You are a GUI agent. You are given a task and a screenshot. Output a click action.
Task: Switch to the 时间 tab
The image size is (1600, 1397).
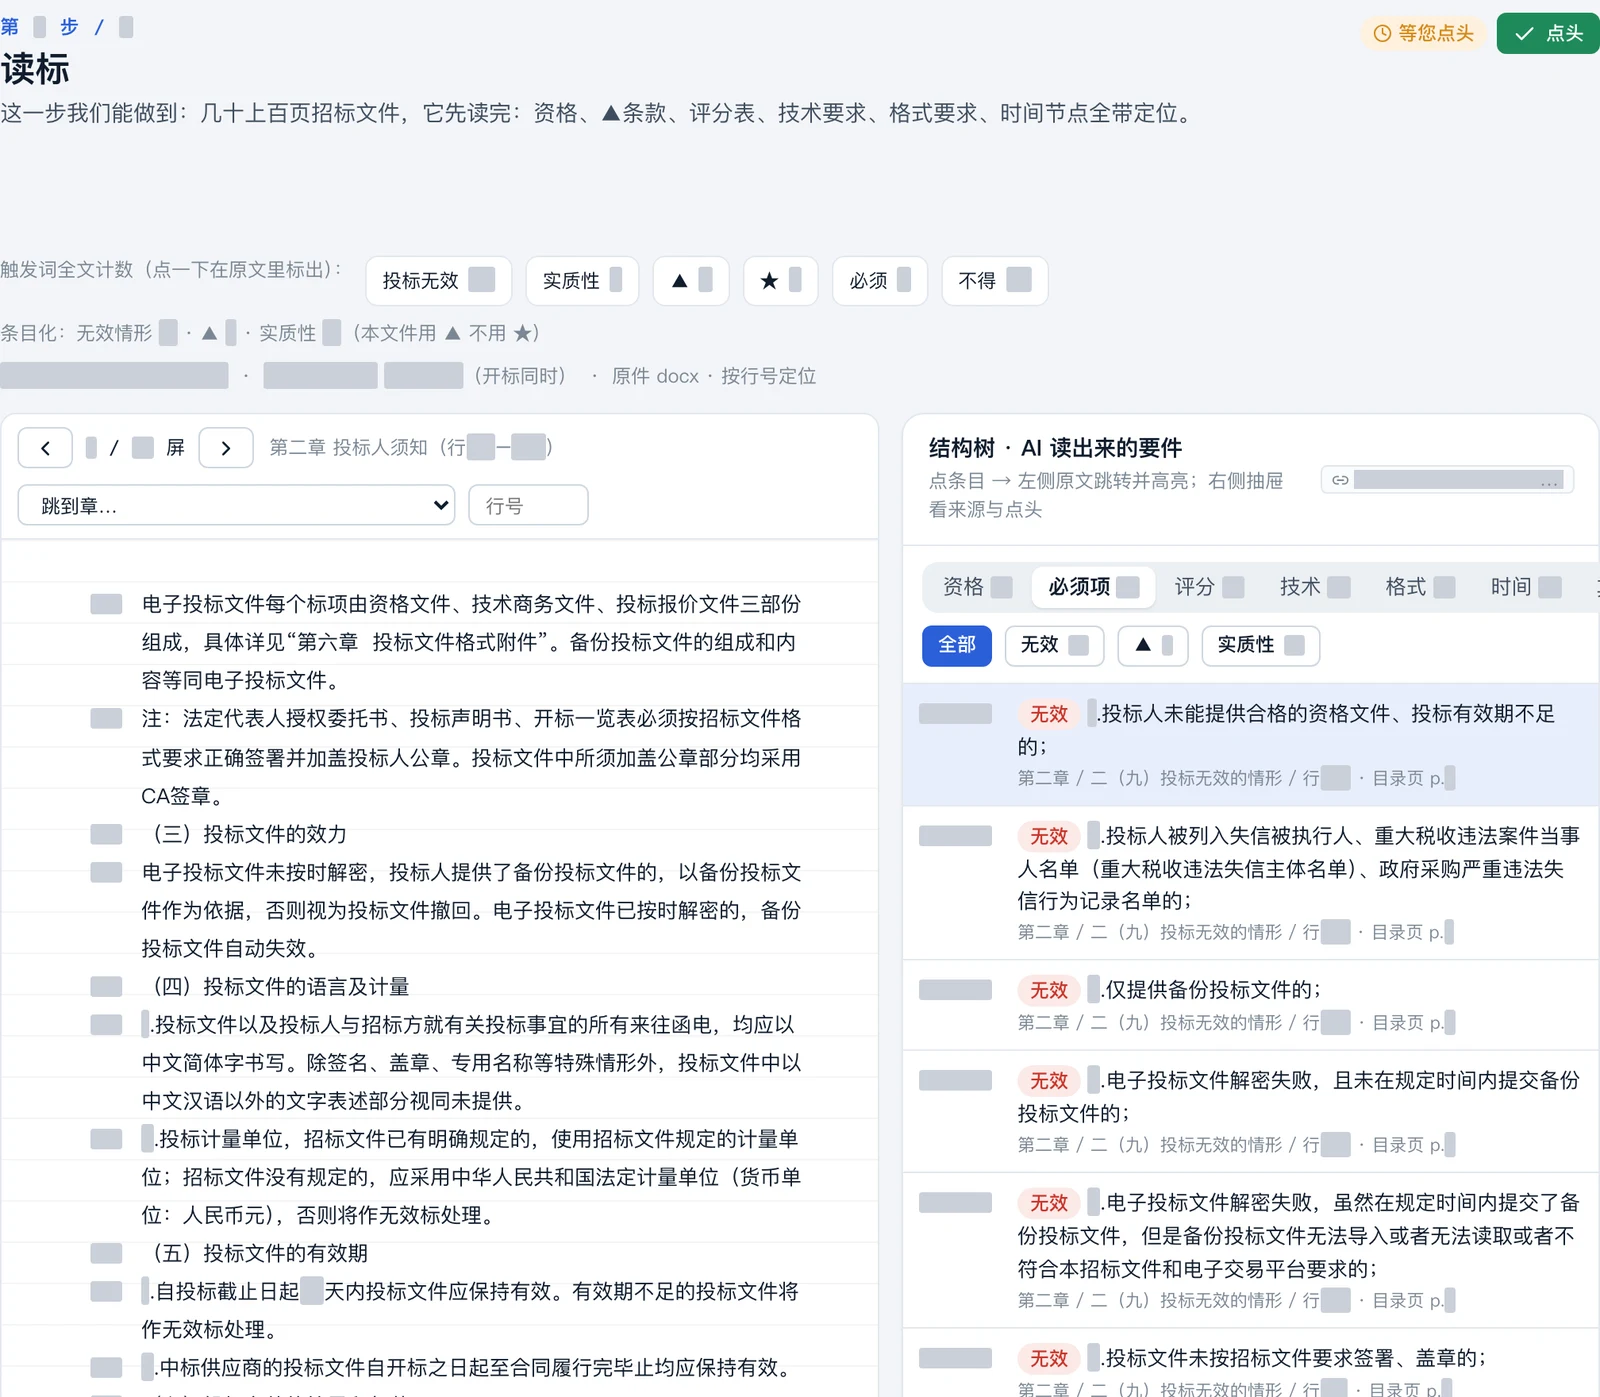pyautogui.click(x=1525, y=587)
